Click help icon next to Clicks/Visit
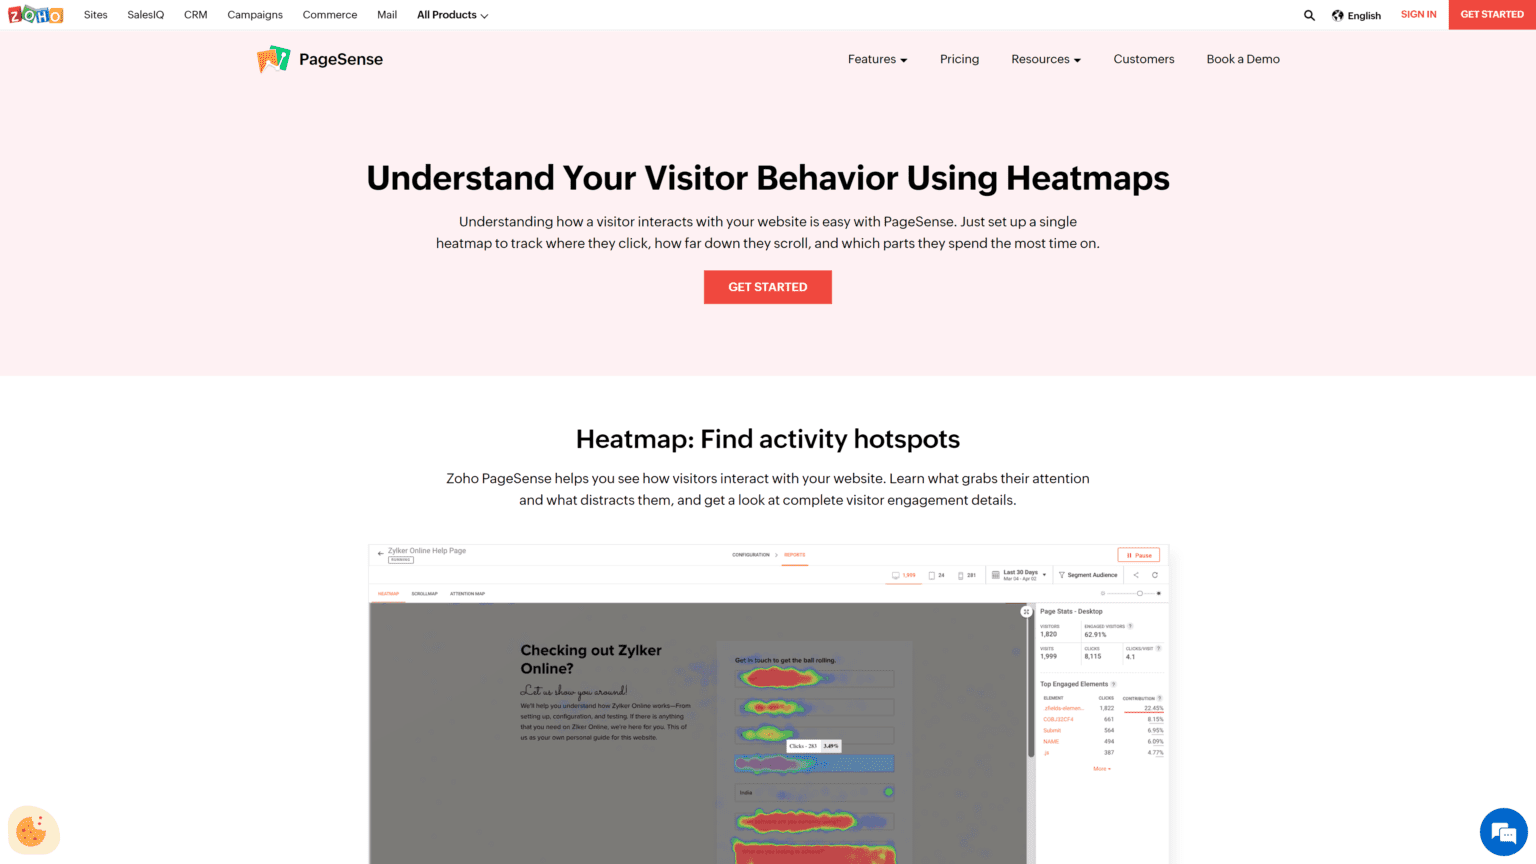The image size is (1536, 864). (x=1159, y=648)
